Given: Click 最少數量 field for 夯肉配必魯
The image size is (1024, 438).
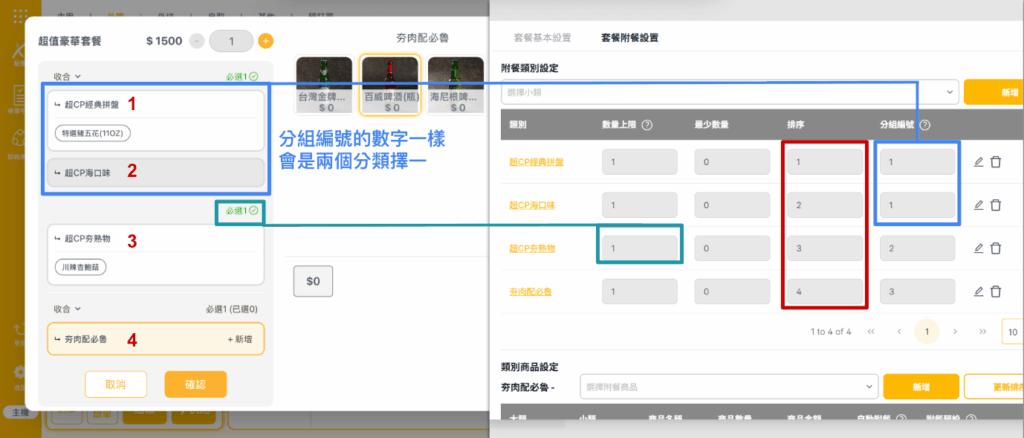Looking at the screenshot, I should tap(732, 291).
